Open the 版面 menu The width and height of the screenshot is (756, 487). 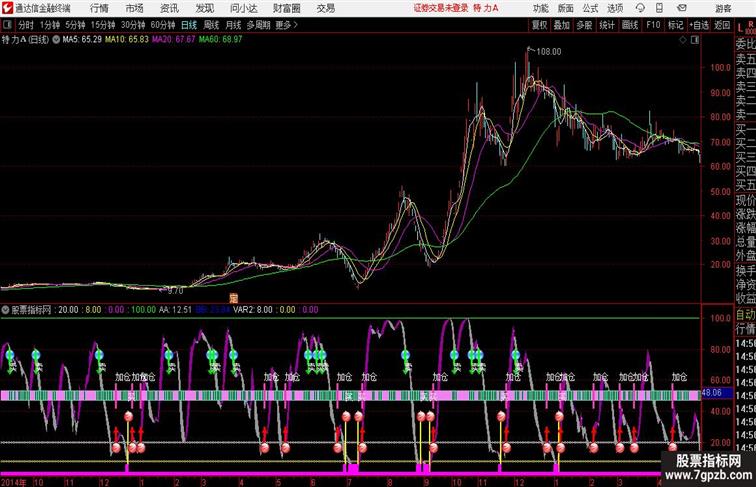click(566, 8)
